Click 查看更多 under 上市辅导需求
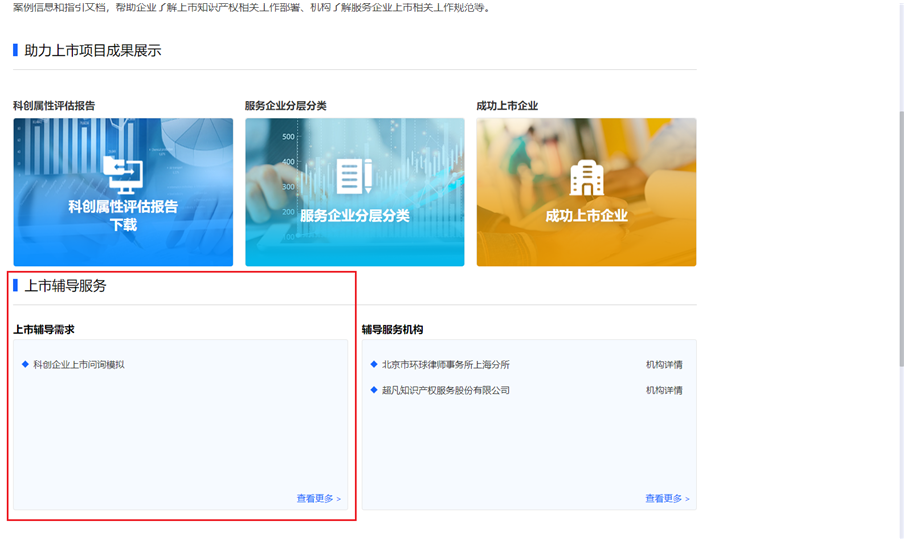Screen dimensions: 908x555 point(318,498)
